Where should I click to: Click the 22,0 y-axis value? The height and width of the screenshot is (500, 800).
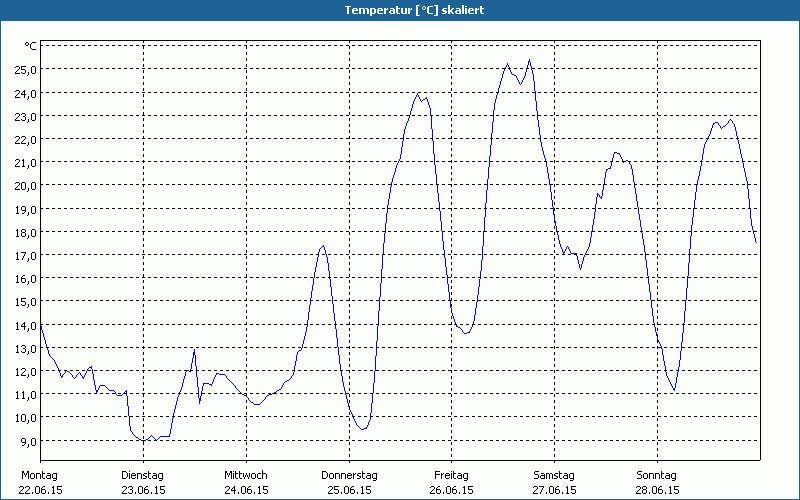[26, 139]
